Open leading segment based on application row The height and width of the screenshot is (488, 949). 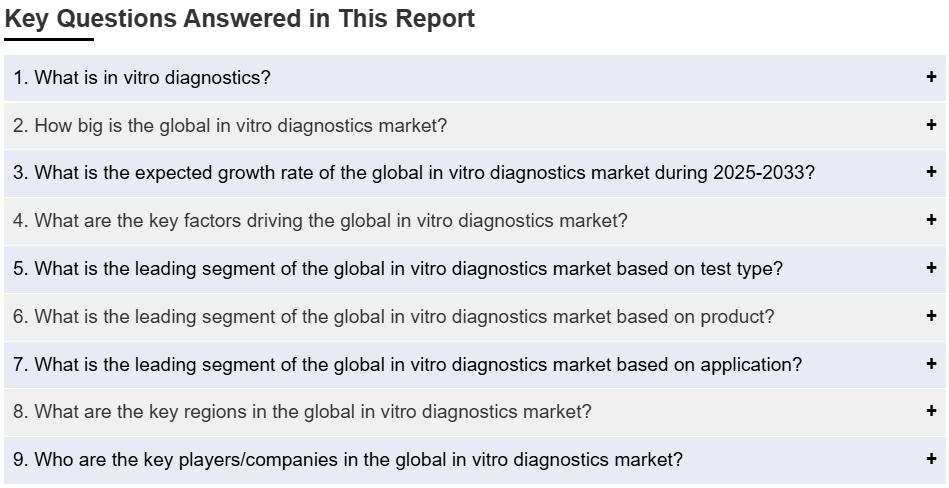point(474,364)
